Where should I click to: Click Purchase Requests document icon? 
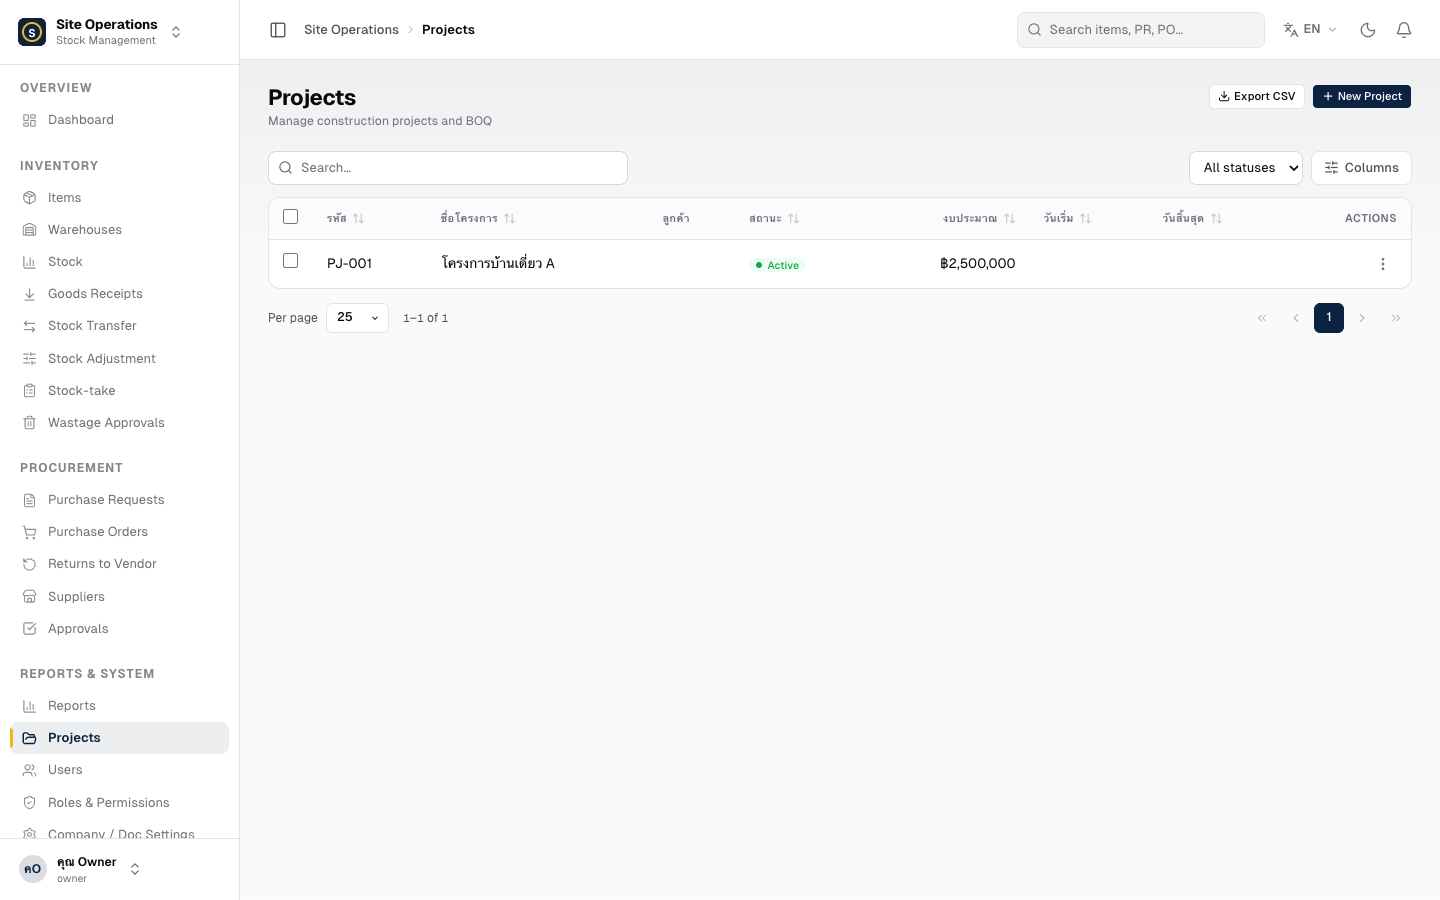click(30, 500)
